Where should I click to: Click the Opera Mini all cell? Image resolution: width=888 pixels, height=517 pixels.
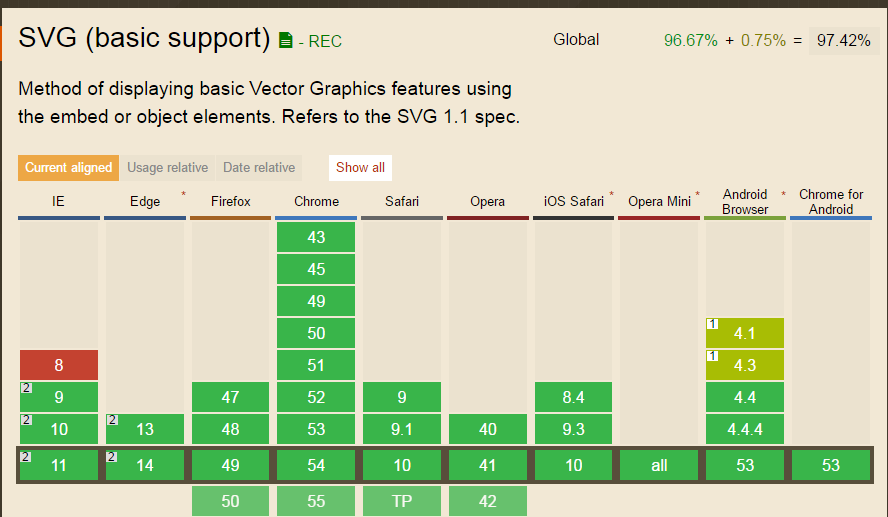coord(659,465)
